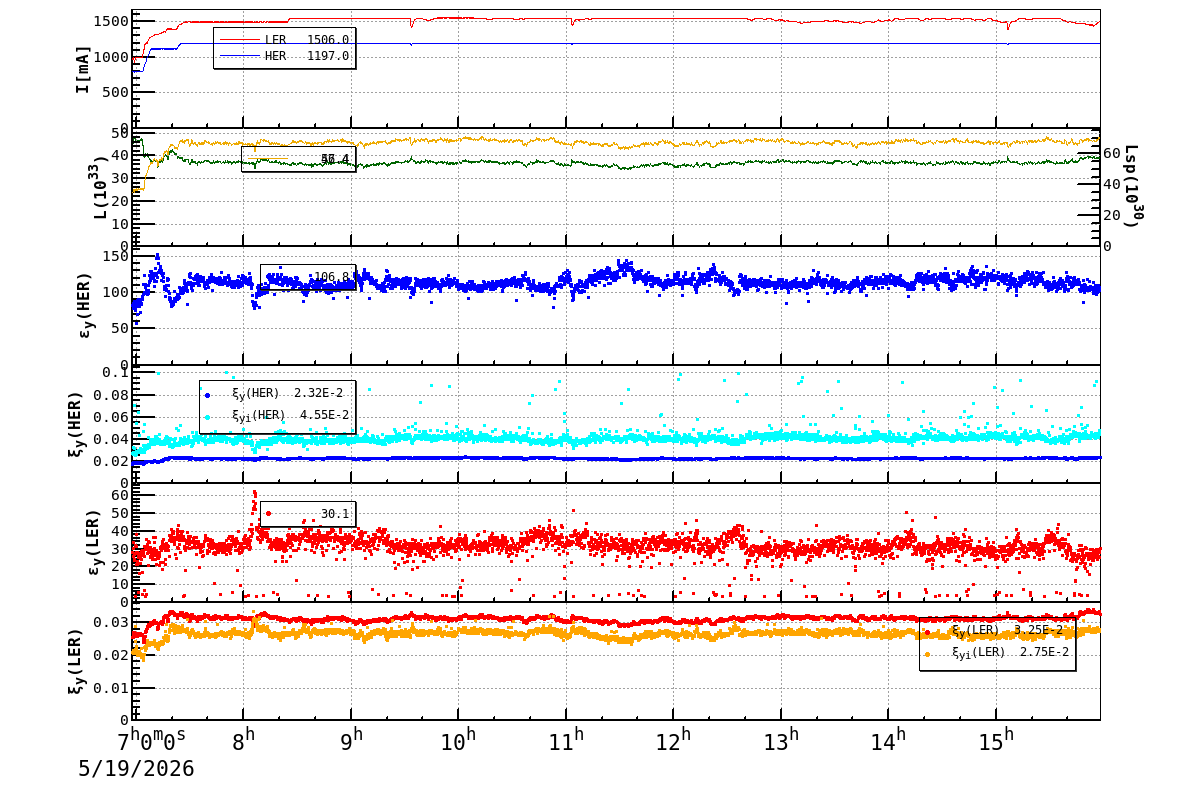Viewport: 1200px width, 798px height.
Task: Click the 9h time axis label
Action: (351, 741)
